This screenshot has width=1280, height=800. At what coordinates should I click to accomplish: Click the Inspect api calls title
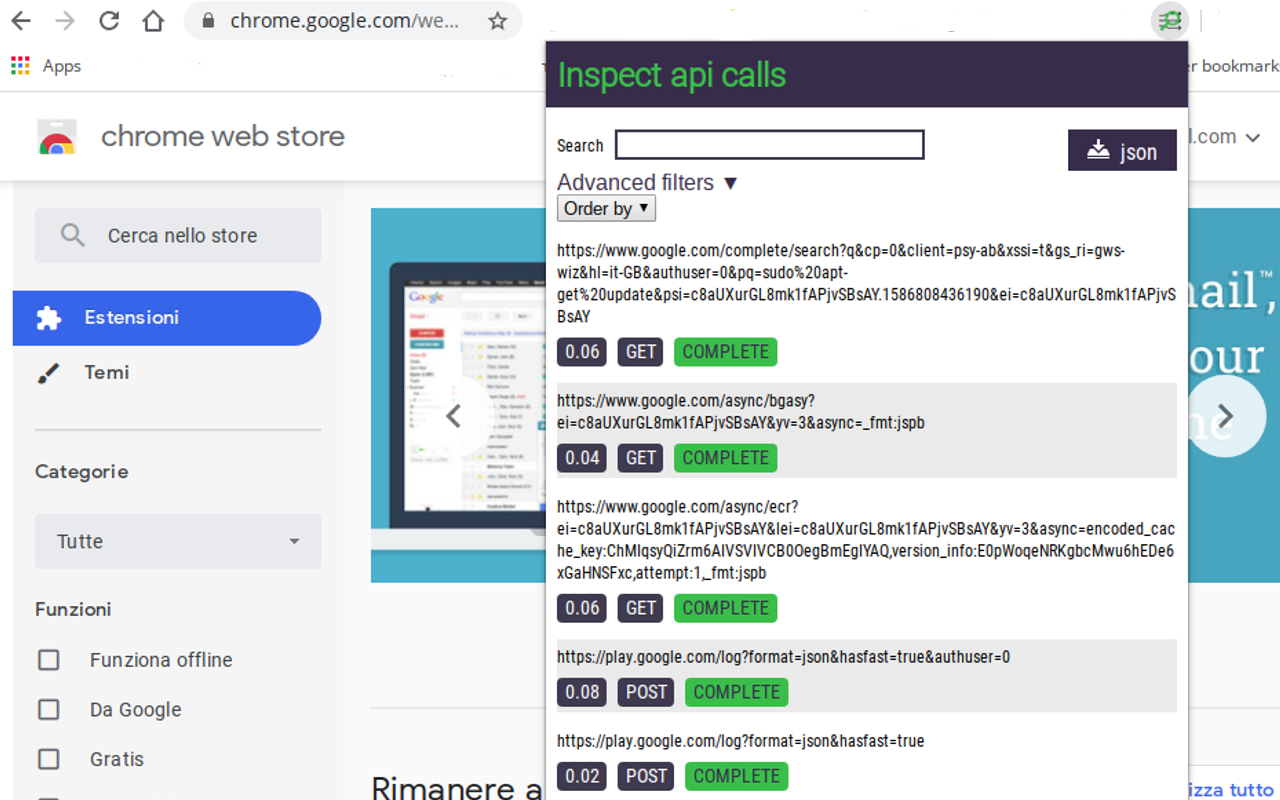coord(672,75)
